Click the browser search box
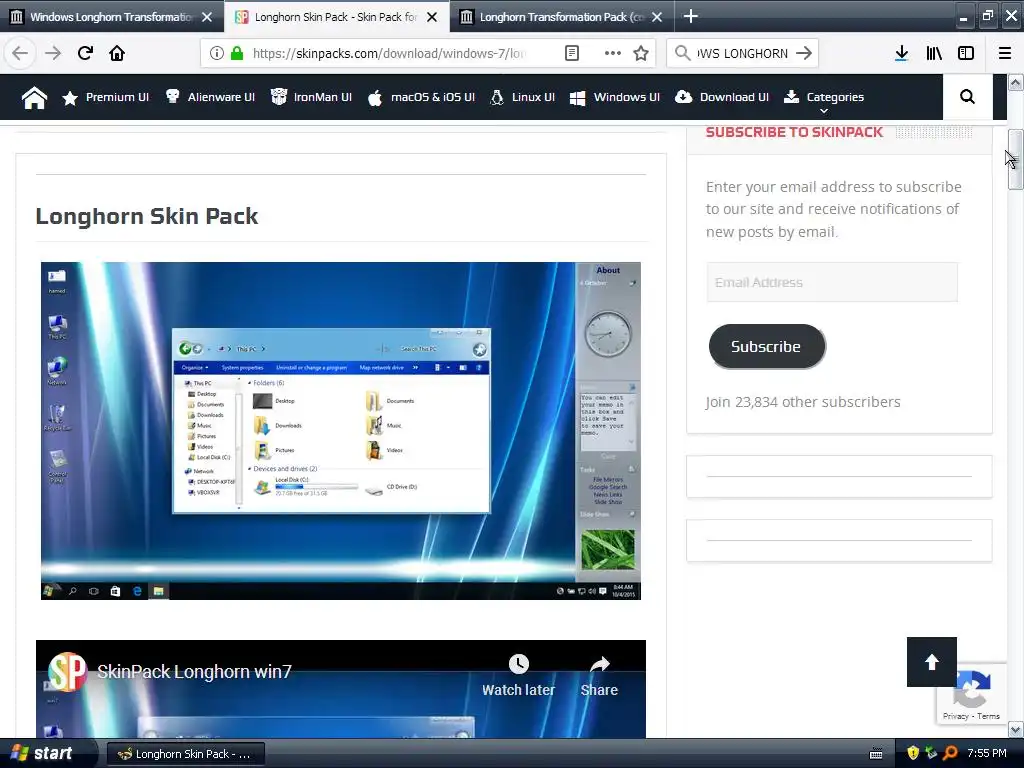The height and width of the screenshot is (768, 1024). click(742, 53)
